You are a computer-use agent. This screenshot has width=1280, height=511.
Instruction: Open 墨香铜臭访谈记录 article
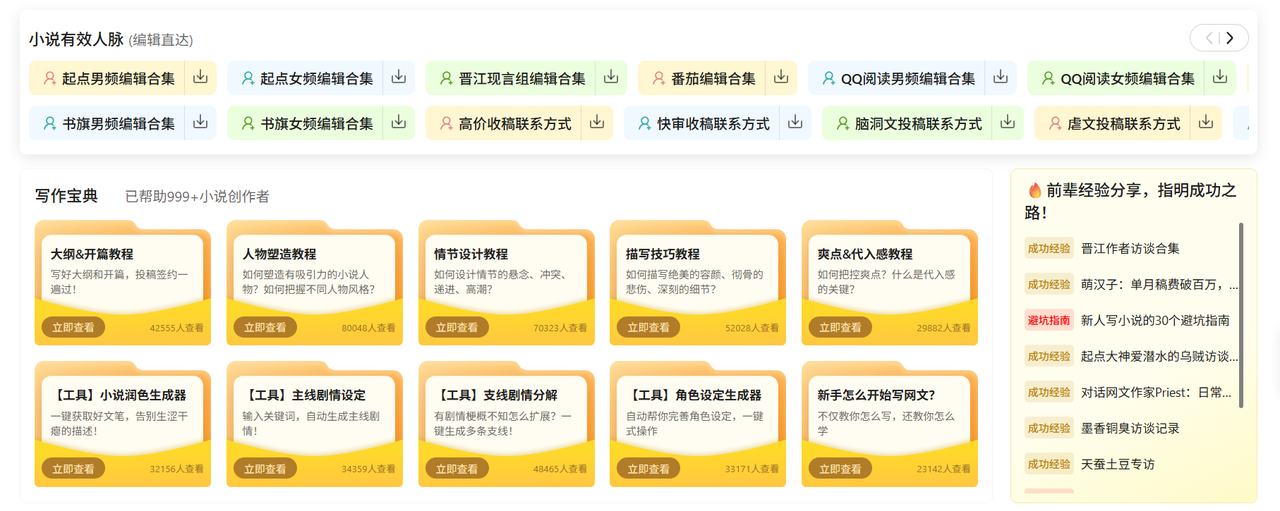[1130, 429]
